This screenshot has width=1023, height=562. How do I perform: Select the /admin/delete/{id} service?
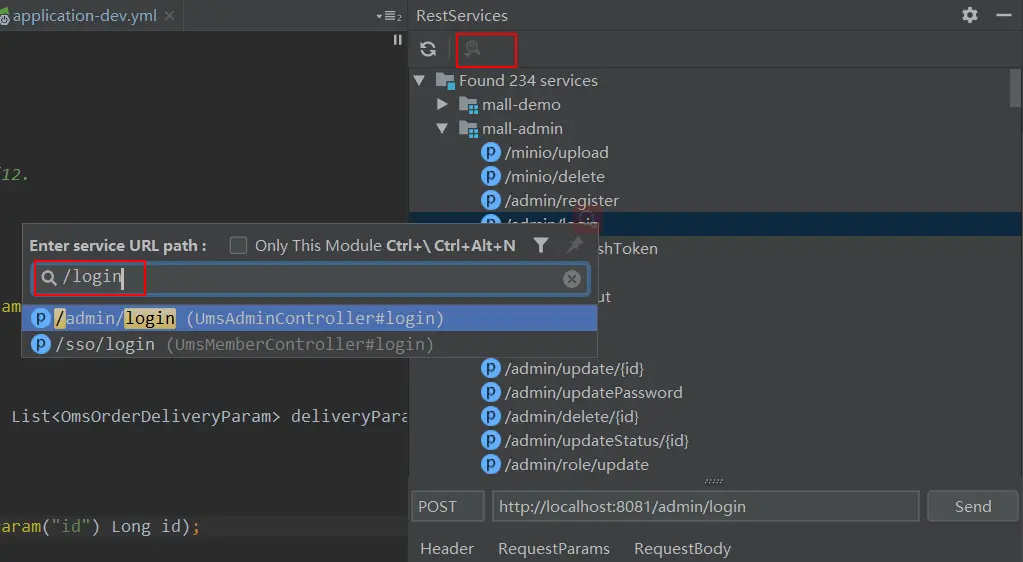572,416
